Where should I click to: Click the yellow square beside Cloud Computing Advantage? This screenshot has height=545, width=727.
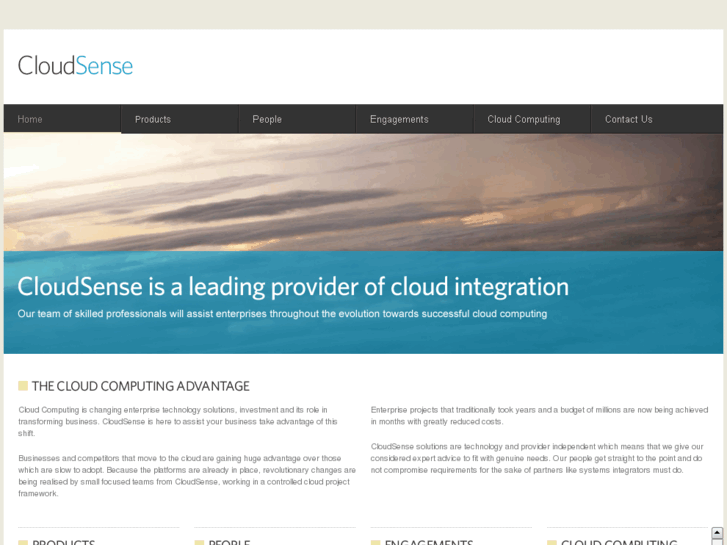(23, 385)
